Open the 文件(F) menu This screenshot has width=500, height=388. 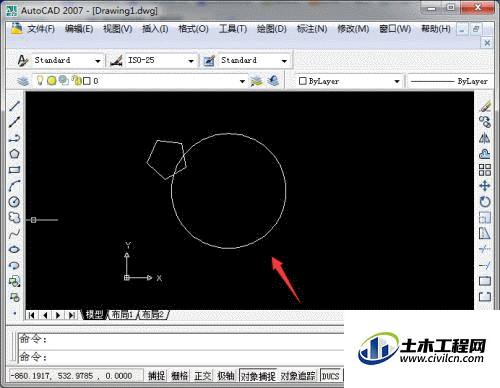[41, 29]
